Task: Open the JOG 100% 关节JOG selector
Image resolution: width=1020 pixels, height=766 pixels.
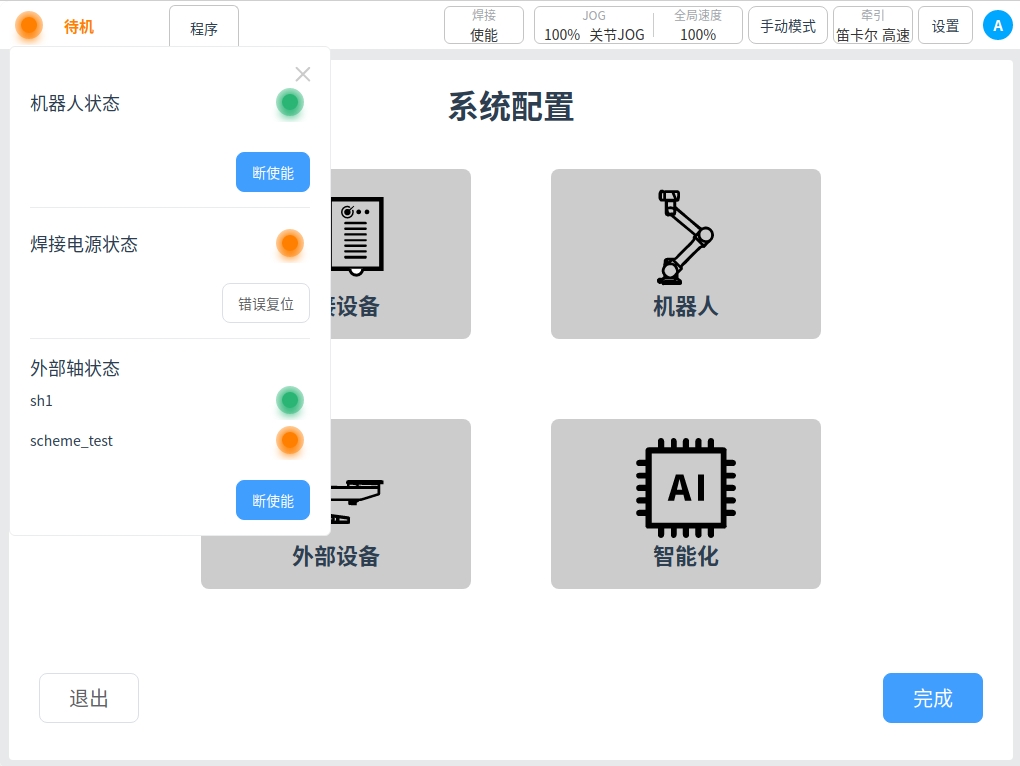Action: pos(594,25)
